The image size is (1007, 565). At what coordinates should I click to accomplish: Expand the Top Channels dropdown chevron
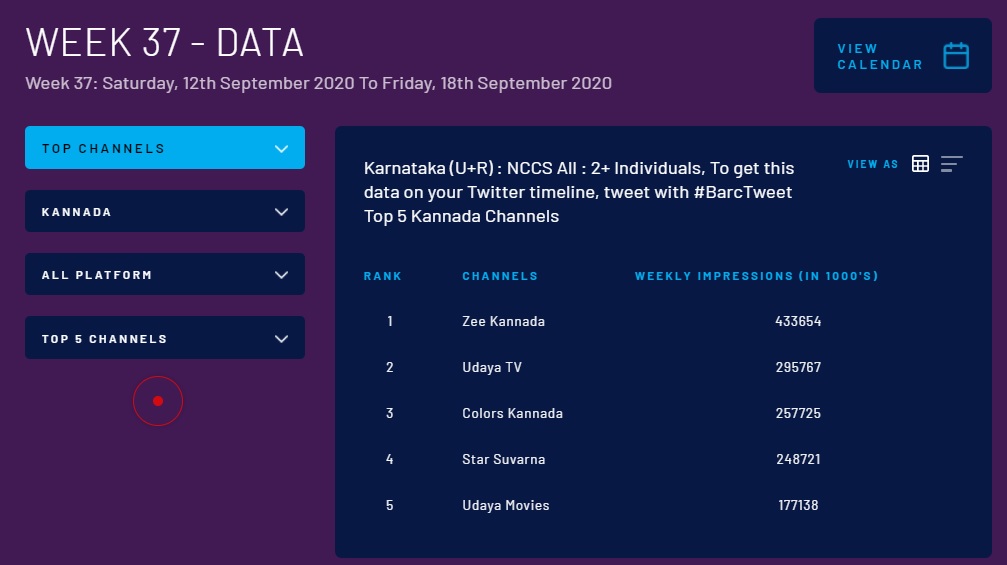281,149
